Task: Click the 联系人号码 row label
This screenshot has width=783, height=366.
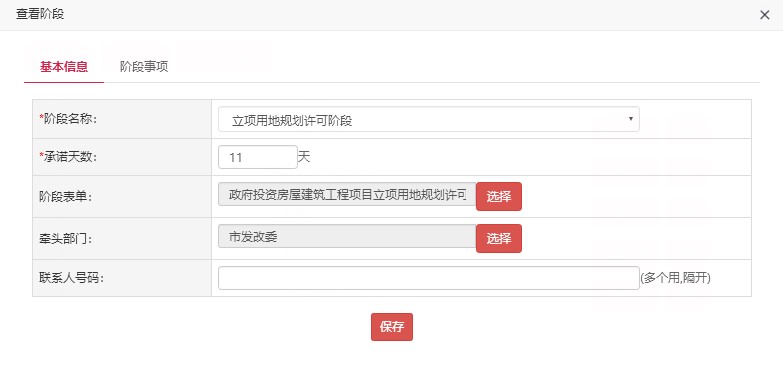Action: pos(71,278)
